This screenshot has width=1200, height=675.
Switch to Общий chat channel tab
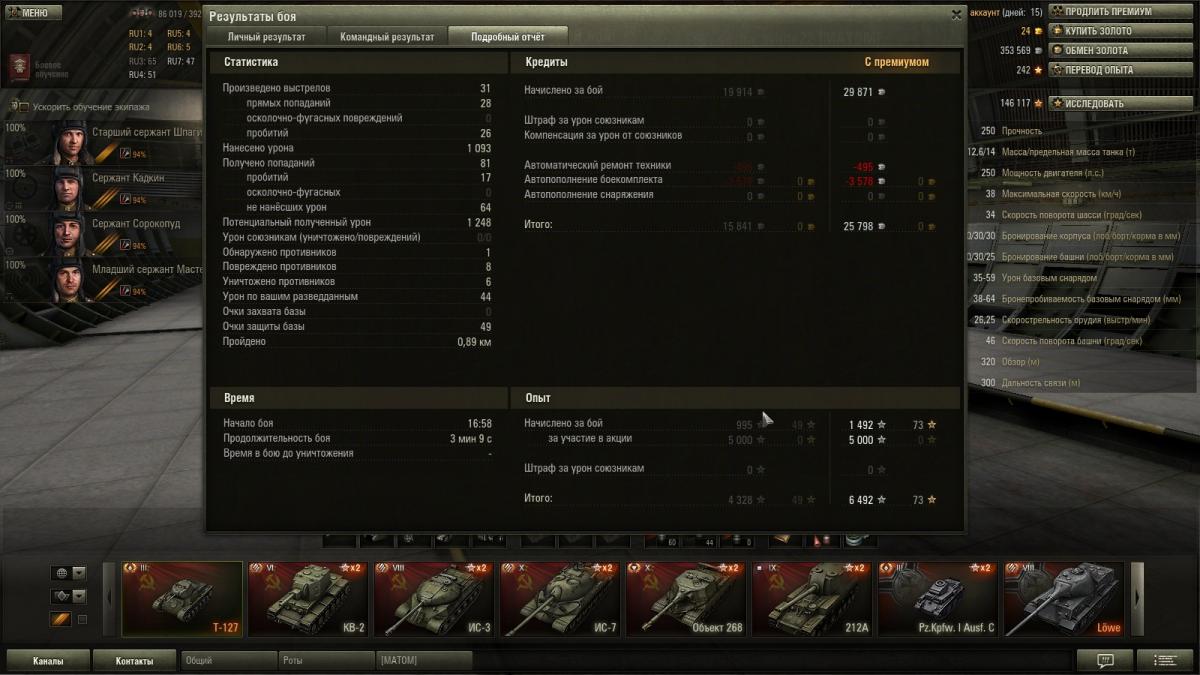[228, 661]
